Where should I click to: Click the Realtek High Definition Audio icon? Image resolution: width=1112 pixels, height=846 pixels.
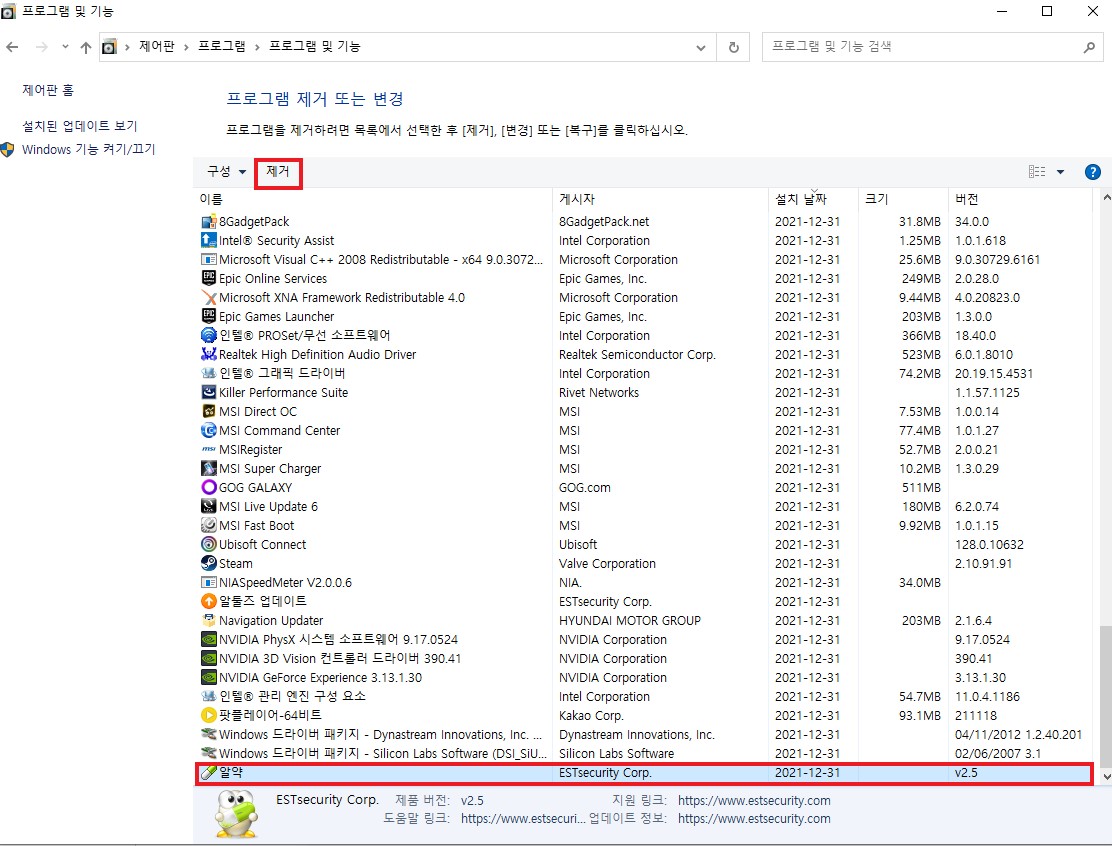(208, 355)
